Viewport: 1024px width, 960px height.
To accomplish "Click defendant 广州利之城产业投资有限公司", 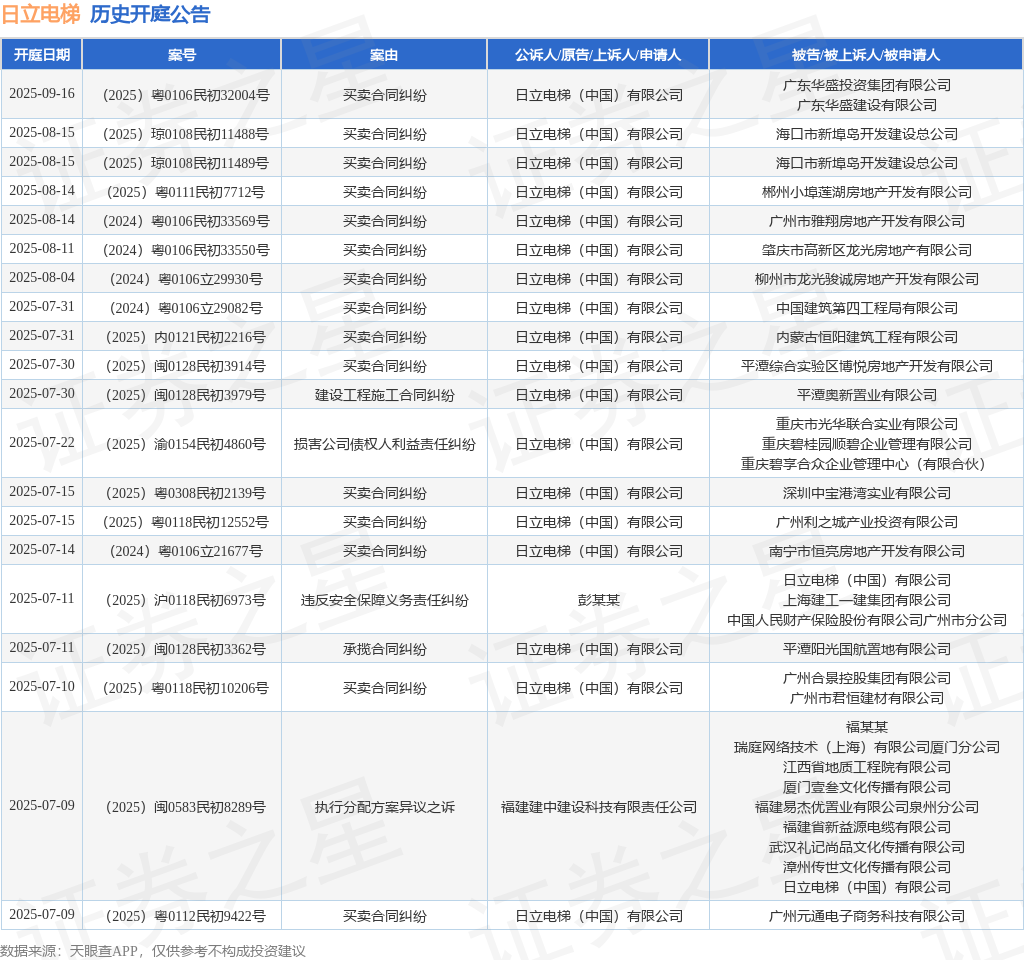I will tap(867, 522).
